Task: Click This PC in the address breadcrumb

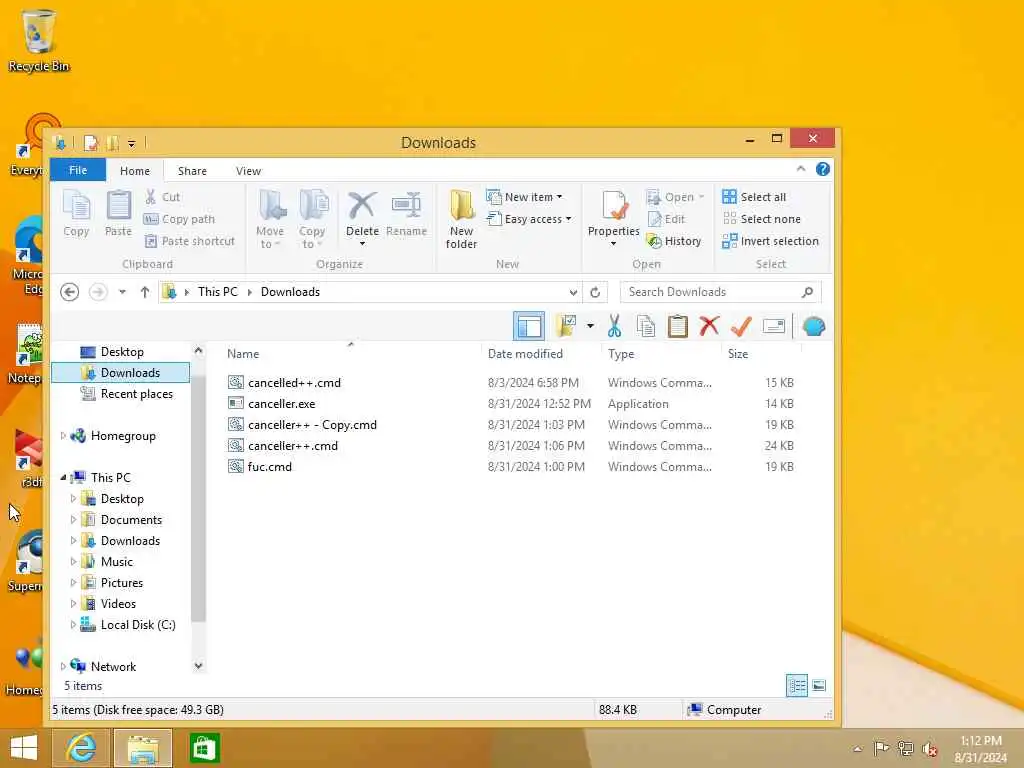Action: coord(217,292)
